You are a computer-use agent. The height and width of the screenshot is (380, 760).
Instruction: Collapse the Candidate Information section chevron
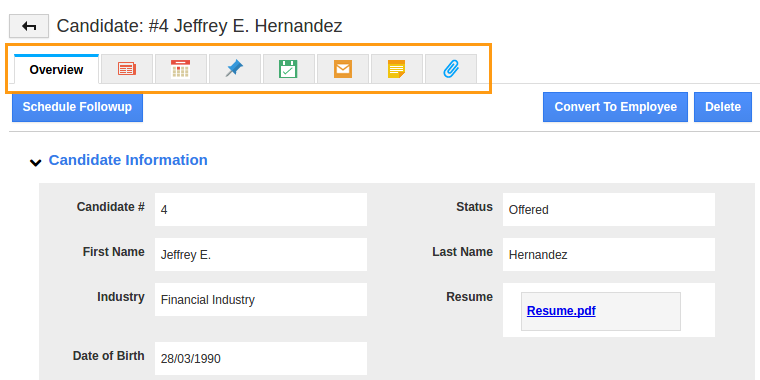35,162
